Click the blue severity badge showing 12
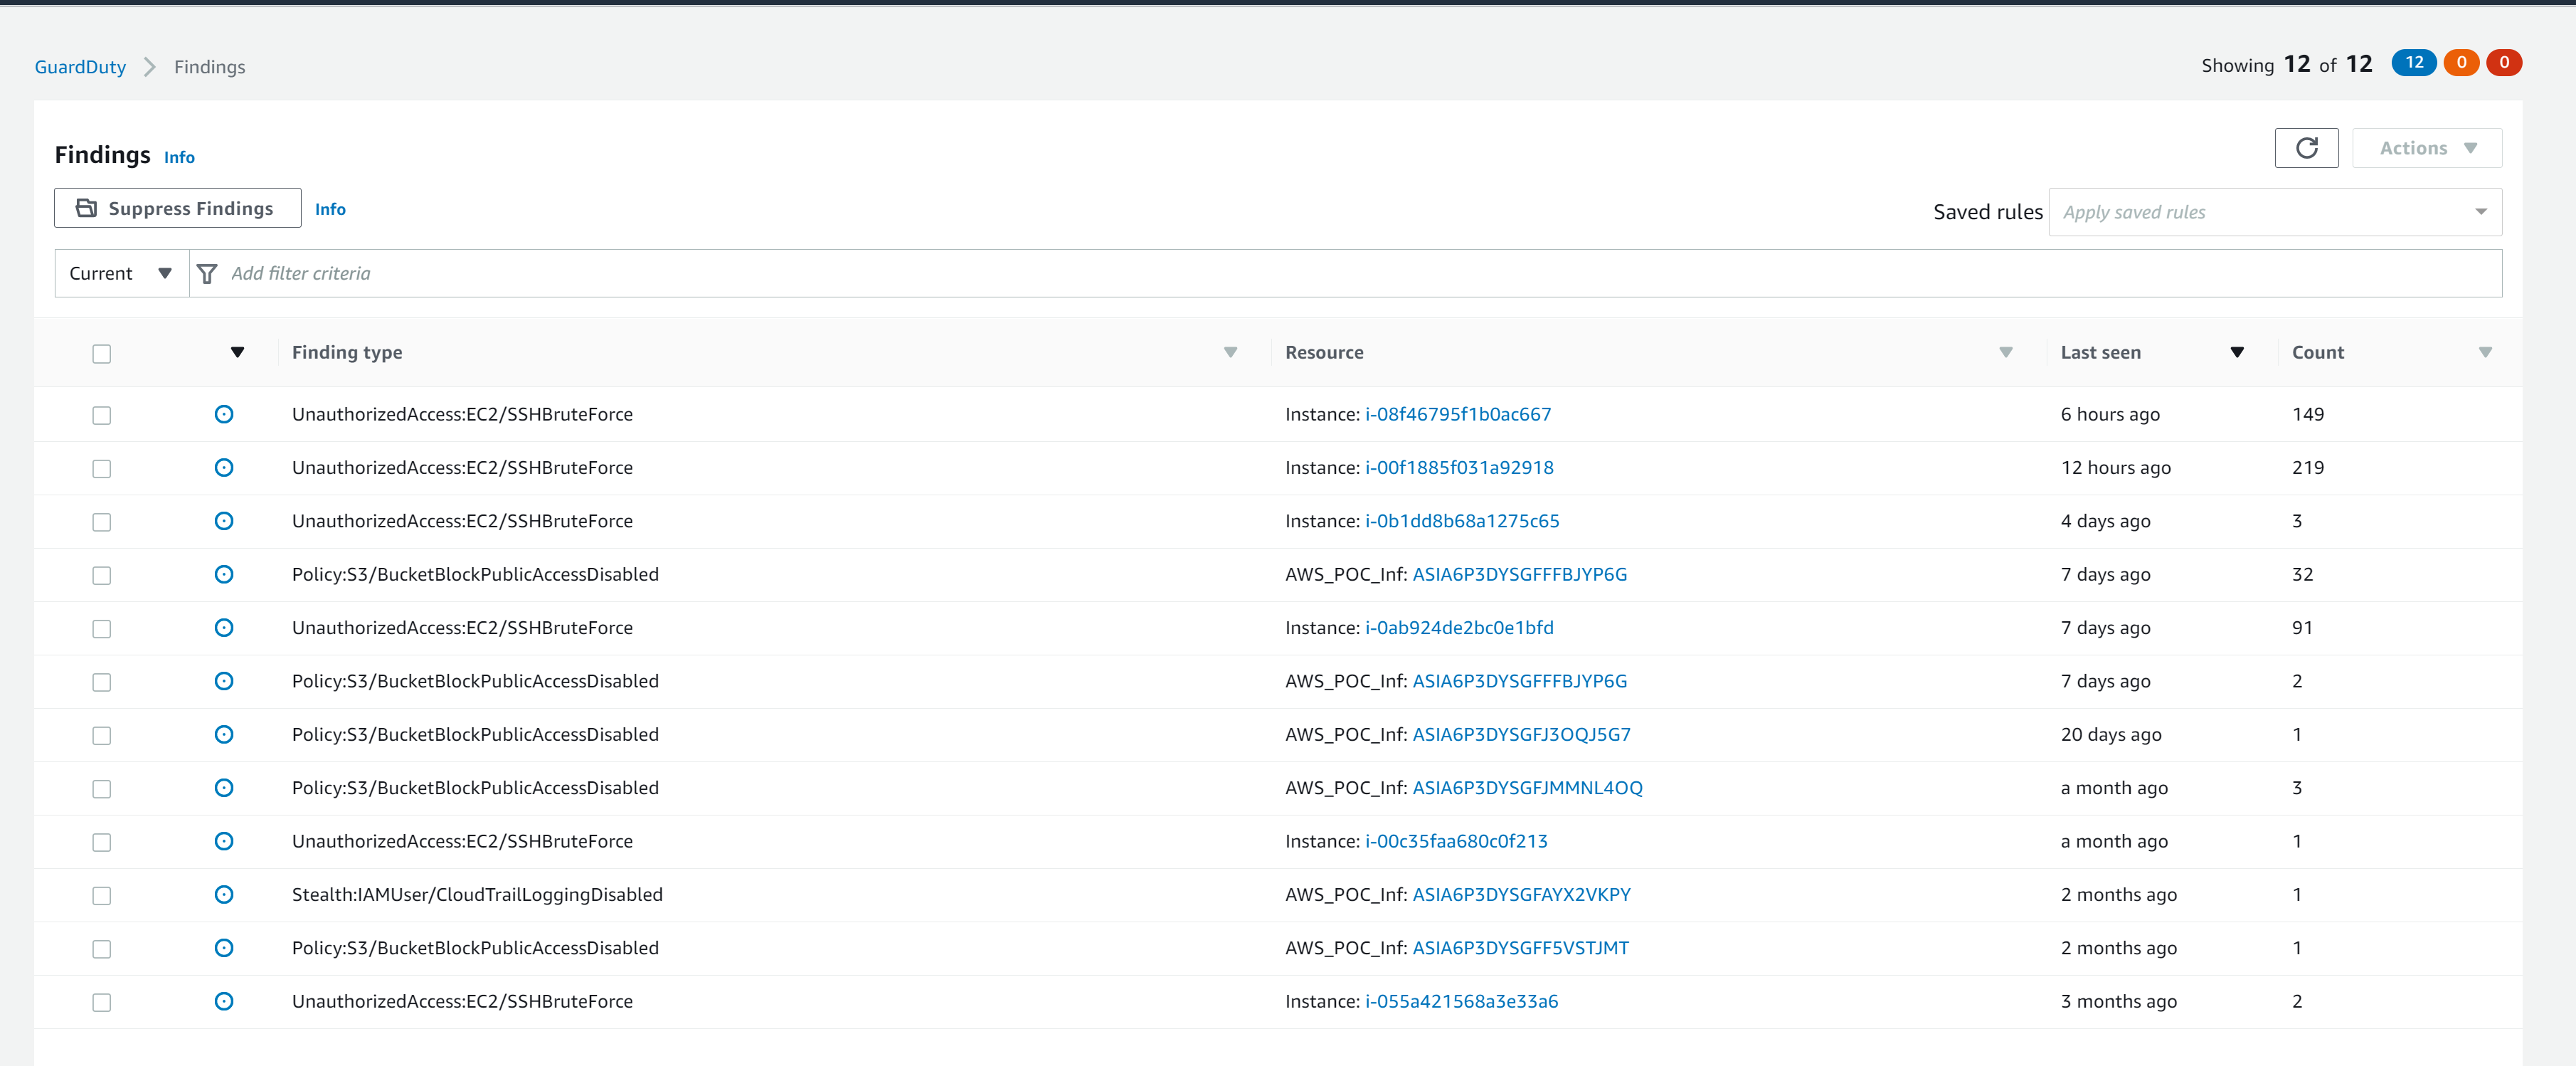2576x1066 pixels. (x=2414, y=62)
